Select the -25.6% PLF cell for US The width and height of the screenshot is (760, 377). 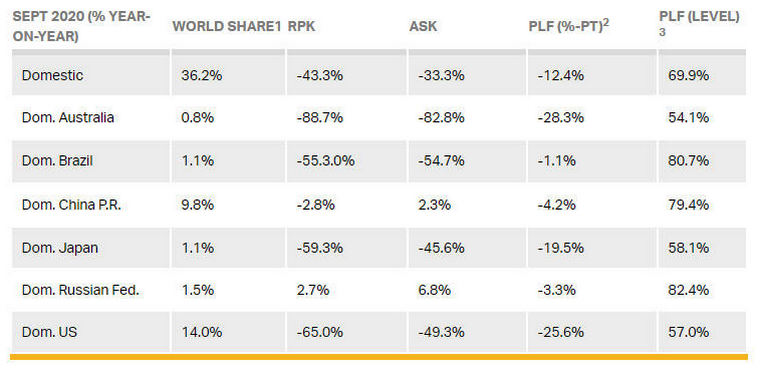click(x=561, y=332)
